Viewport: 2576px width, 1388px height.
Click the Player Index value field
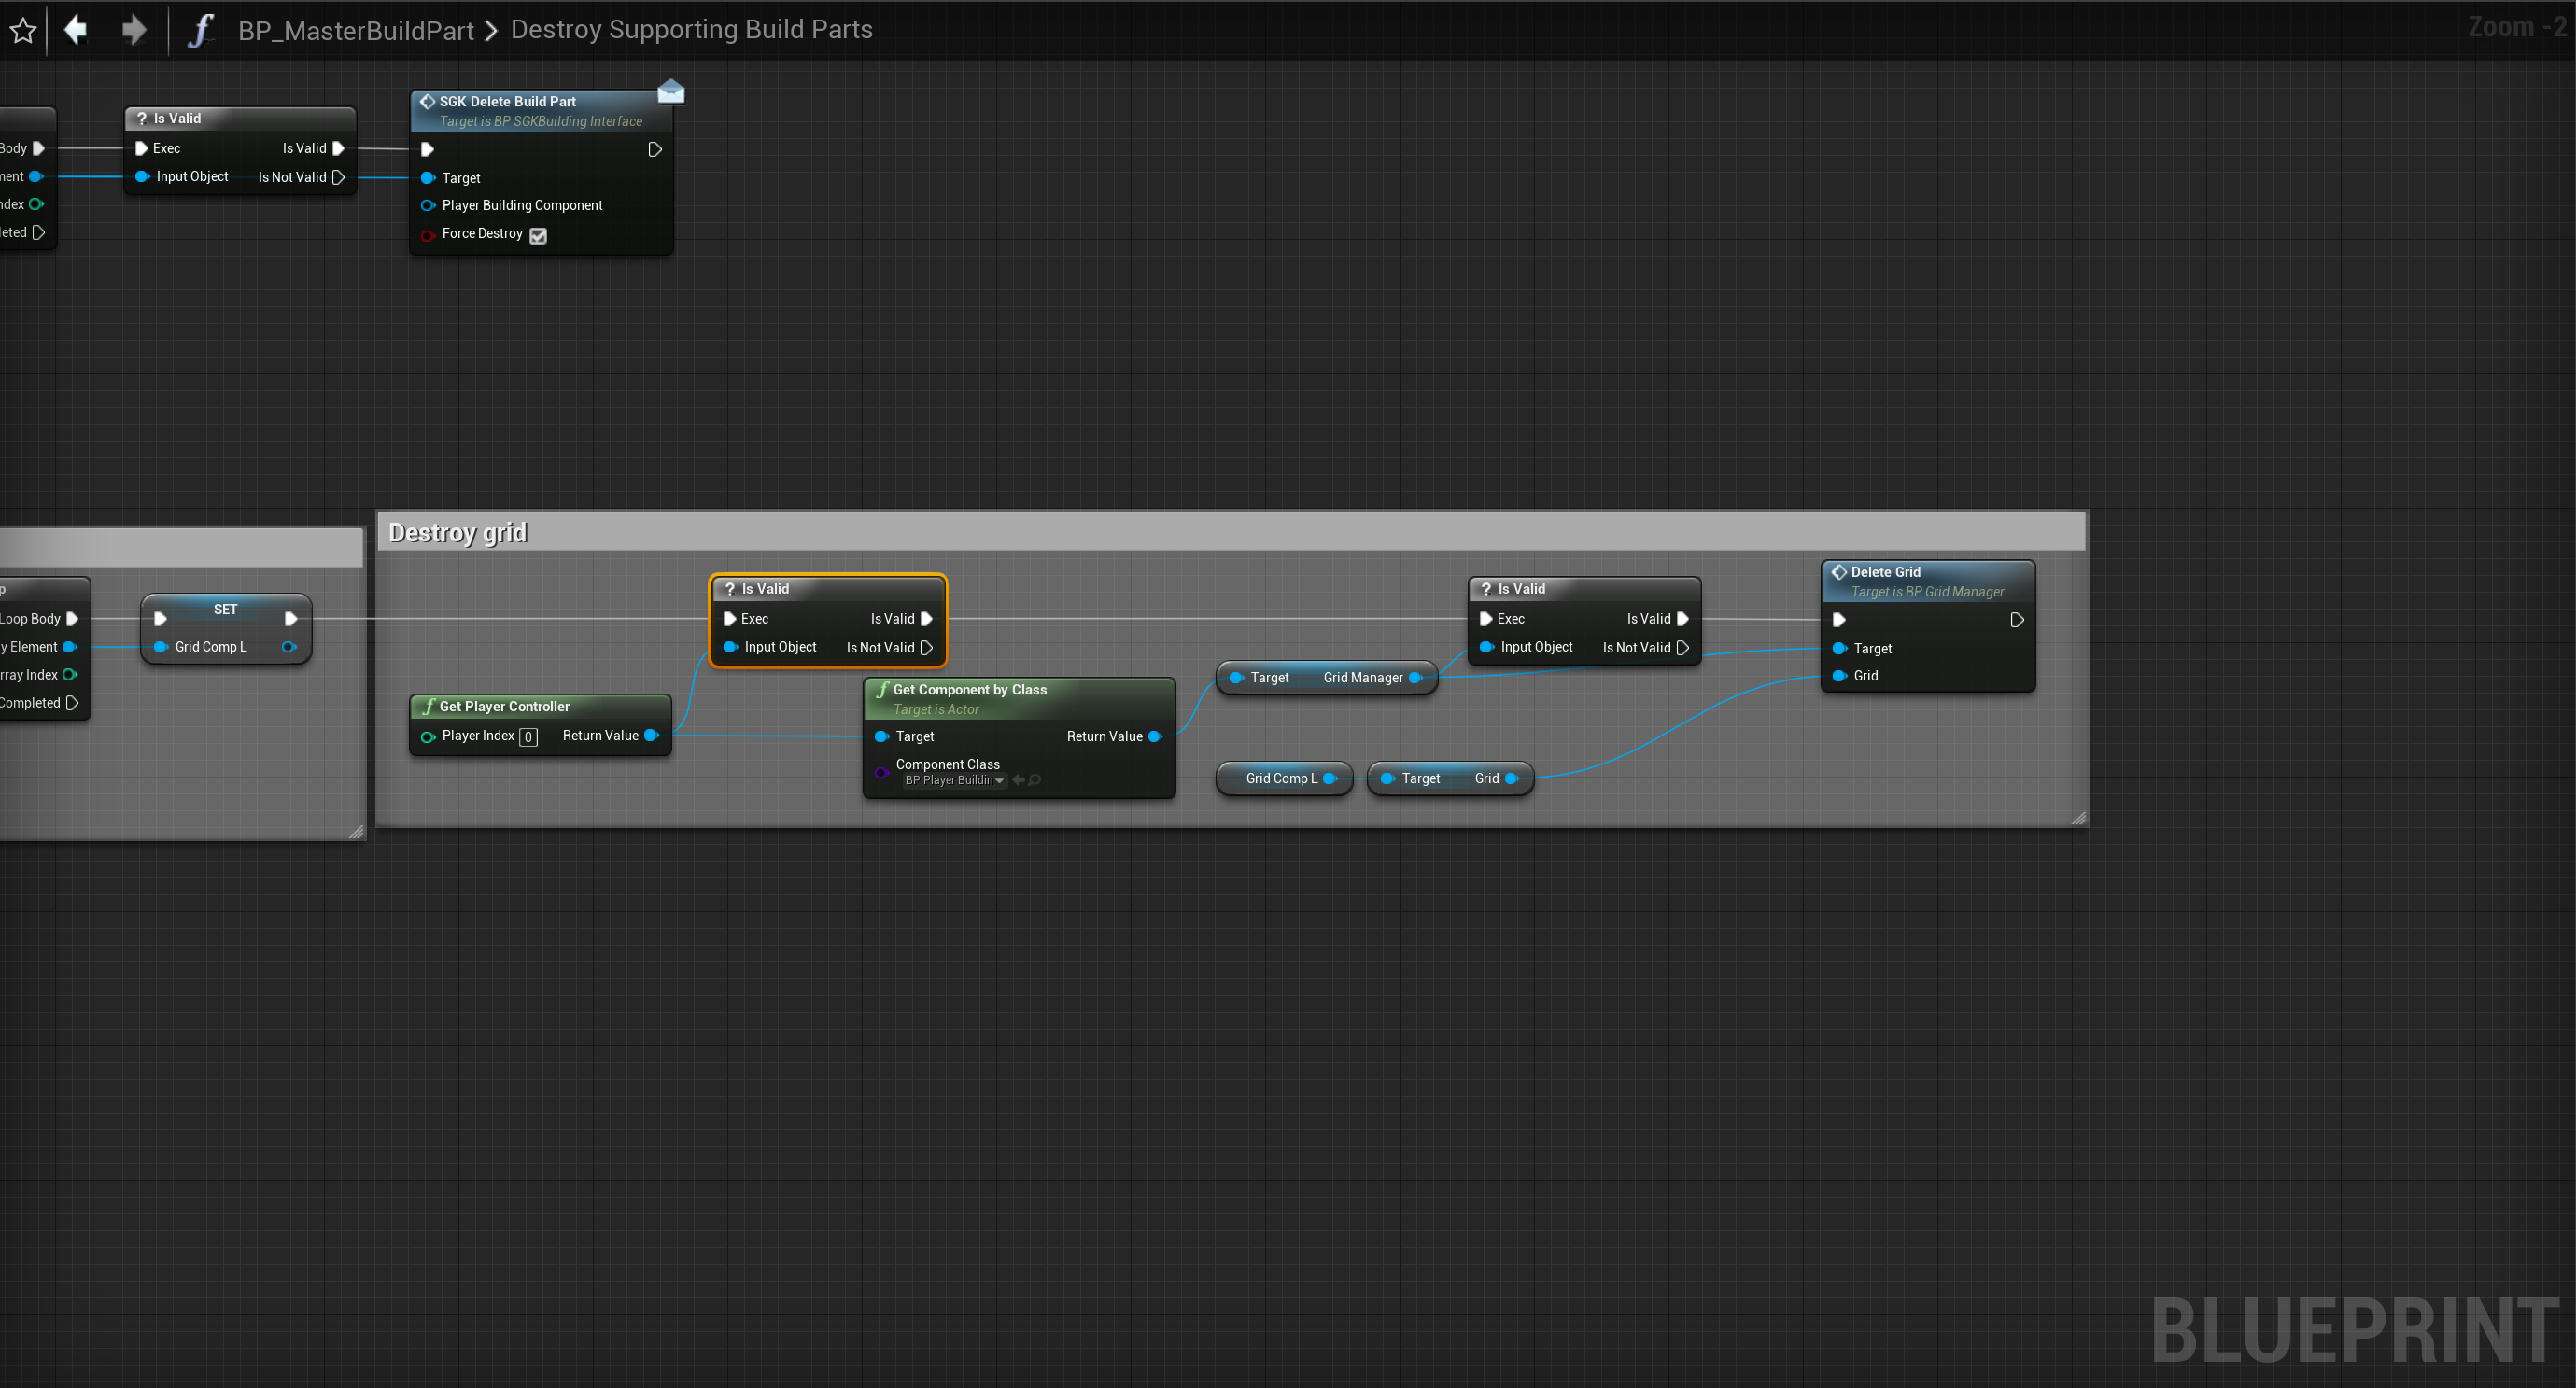[528, 737]
